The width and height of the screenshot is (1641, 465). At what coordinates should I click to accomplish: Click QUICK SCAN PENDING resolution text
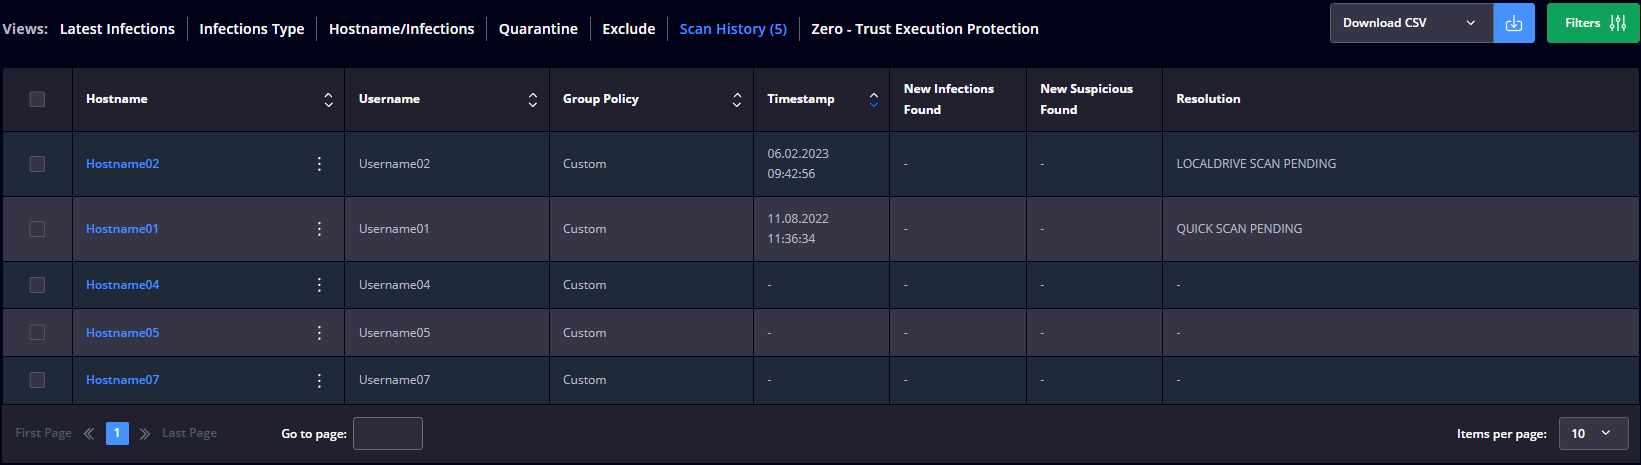1239,229
